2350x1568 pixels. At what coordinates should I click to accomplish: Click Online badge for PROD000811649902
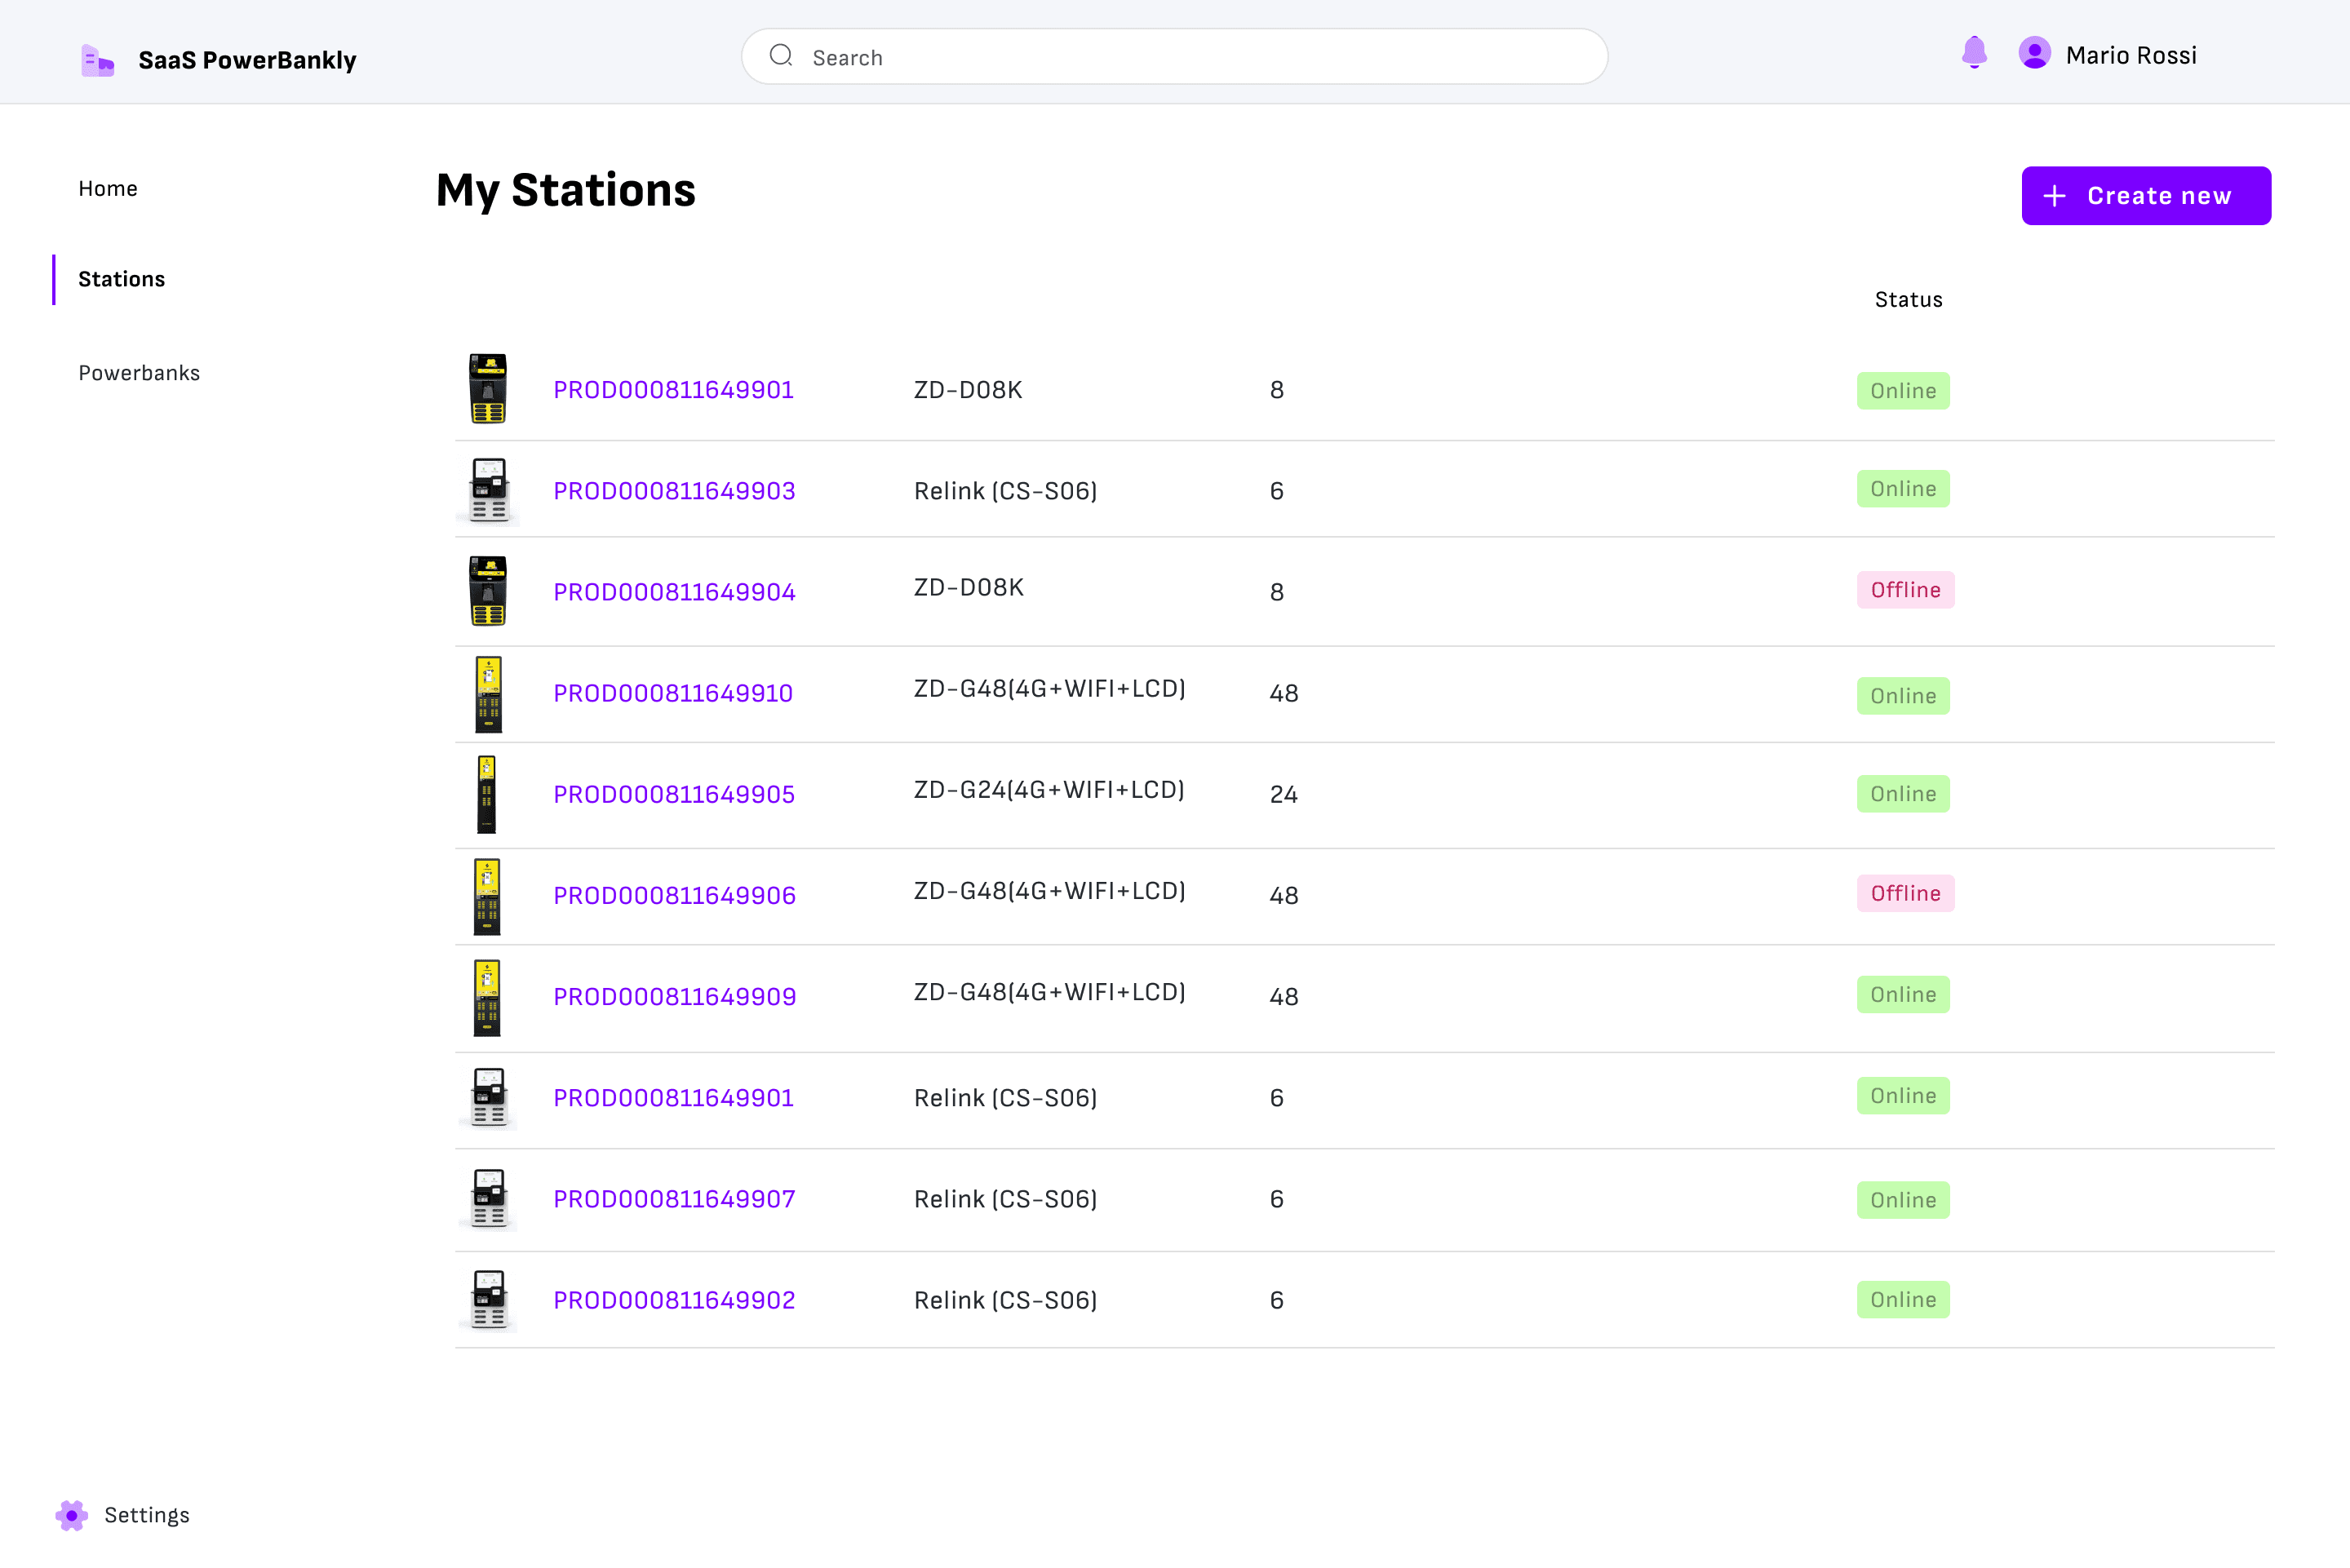coord(1902,1299)
